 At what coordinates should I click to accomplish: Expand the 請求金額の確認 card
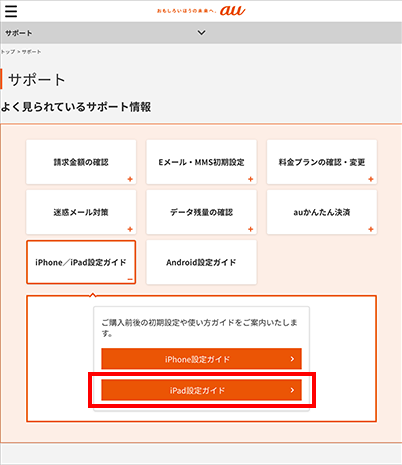(x=81, y=162)
